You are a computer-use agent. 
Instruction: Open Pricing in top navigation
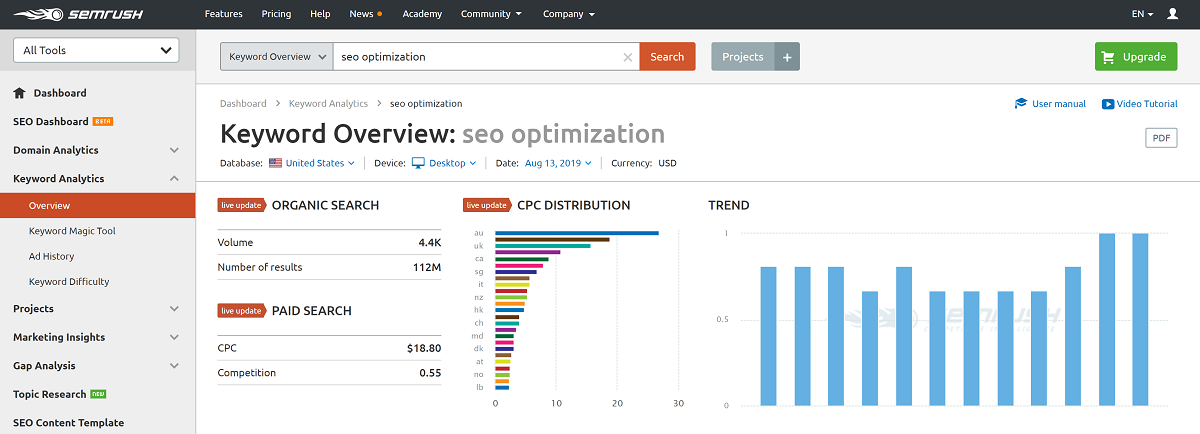pyautogui.click(x=276, y=14)
